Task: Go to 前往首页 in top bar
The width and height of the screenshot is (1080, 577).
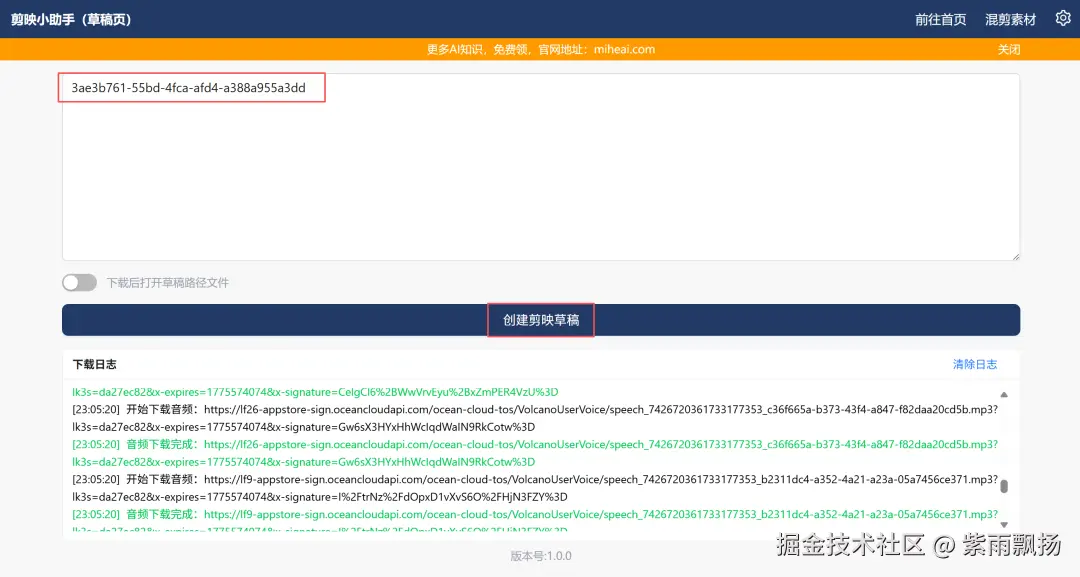Action: pos(940,20)
